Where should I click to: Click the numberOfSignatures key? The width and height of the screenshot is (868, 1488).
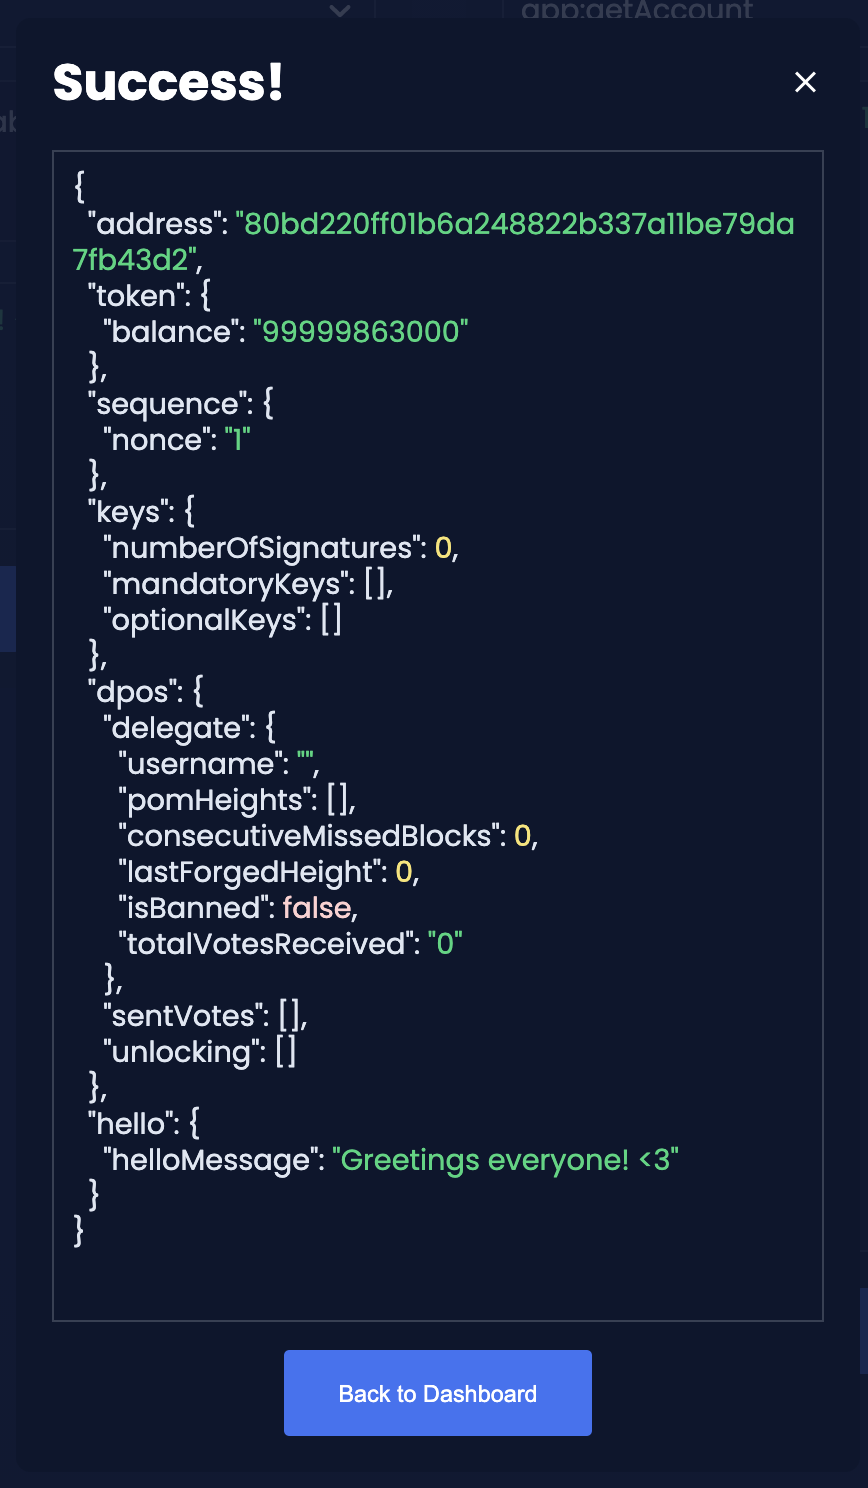point(262,548)
